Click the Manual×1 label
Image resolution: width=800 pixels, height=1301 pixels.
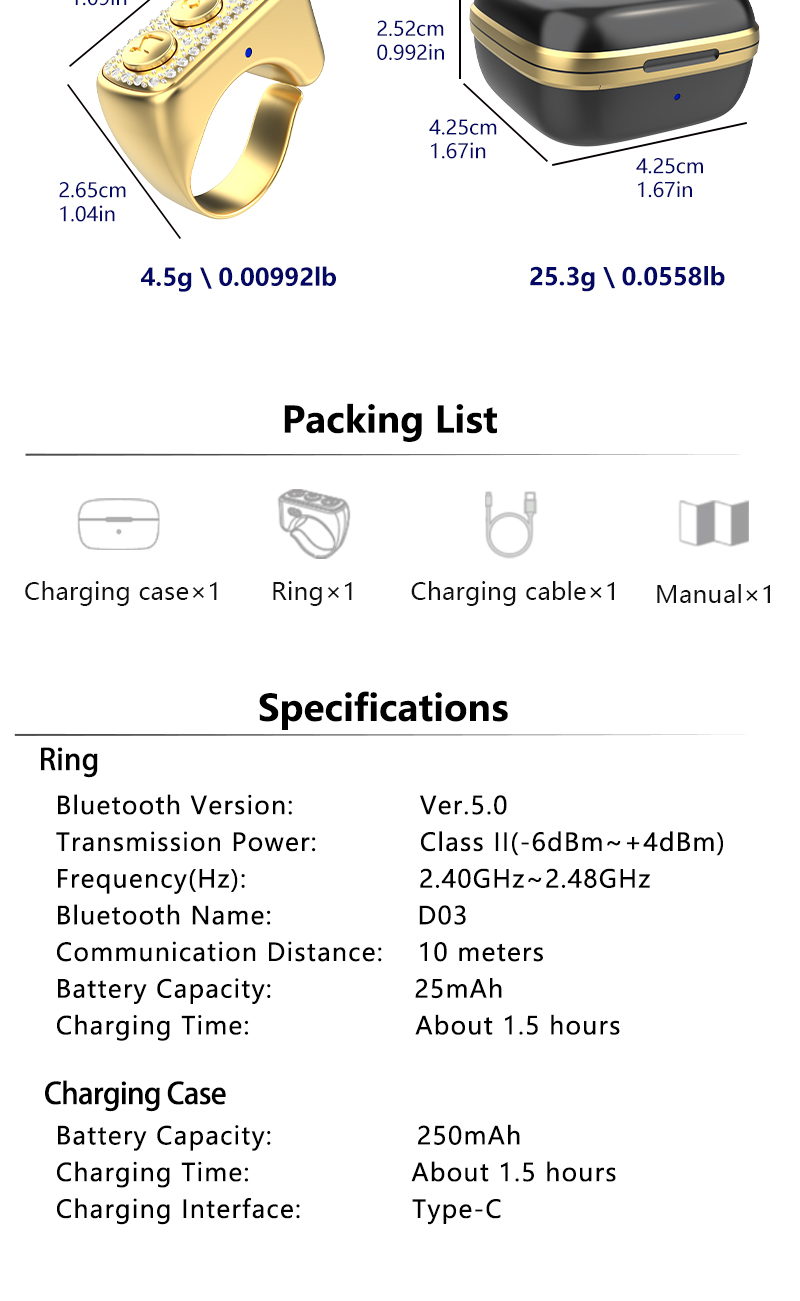point(714,595)
